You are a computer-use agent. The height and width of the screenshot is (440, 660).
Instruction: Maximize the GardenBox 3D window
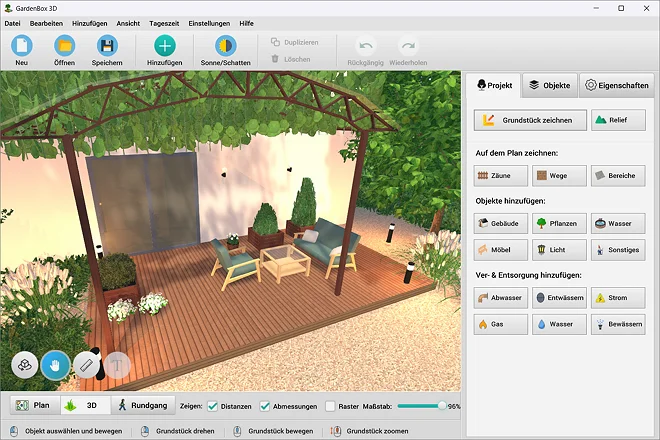click(x=621, y=8)
